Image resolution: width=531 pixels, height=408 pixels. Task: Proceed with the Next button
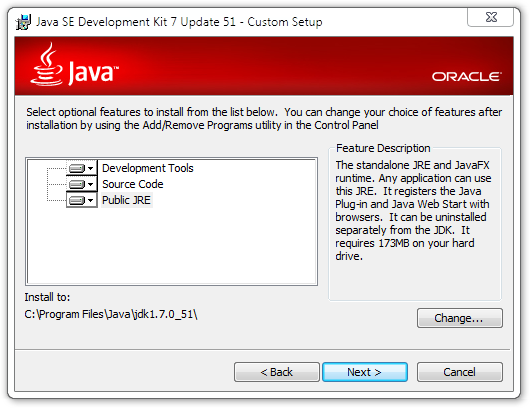[x=365, y=372]
